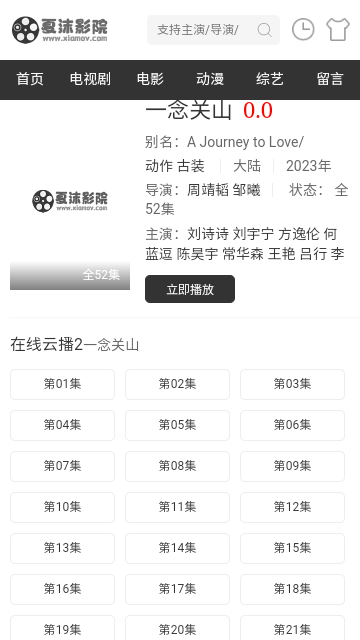Open the 综艺 section
The height and width of the screenshot is (640, 360).
[x=270, y=79]
